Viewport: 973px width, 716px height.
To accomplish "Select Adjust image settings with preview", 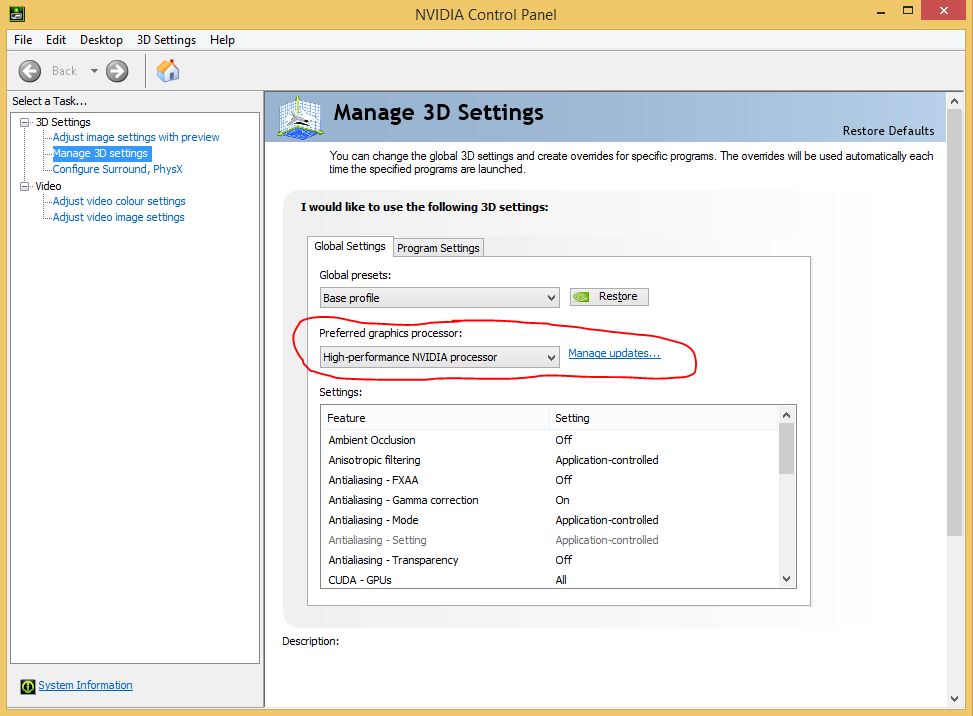I will 136,137.
